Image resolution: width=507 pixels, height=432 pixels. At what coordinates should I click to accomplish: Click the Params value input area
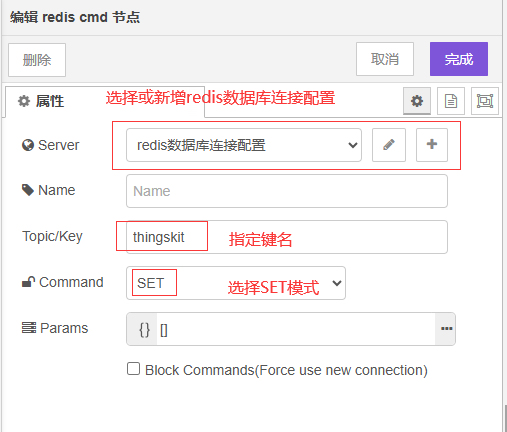coord(296,329)
